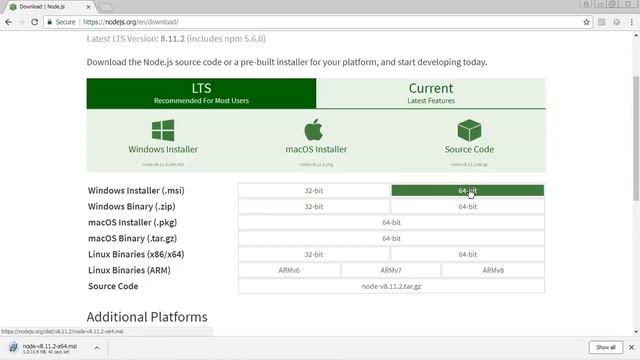Open the downloaded node-v8.11.2-x64.msi file
The image size is (640, 360).
pyautogui.click(x=49, y=348)
